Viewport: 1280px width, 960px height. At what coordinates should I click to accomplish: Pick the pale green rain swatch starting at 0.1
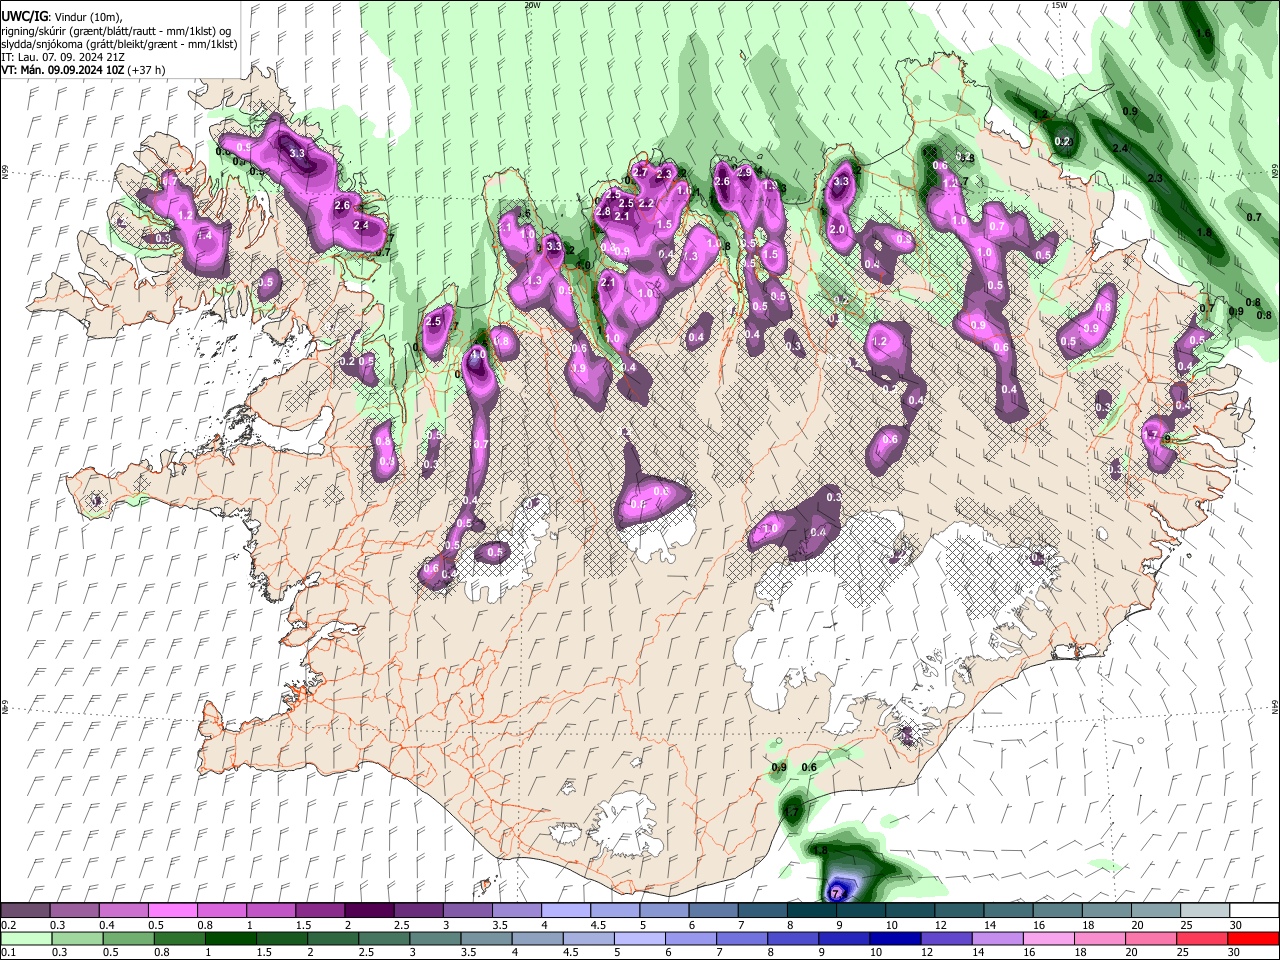pyautogui.click(x=26, y=938)
